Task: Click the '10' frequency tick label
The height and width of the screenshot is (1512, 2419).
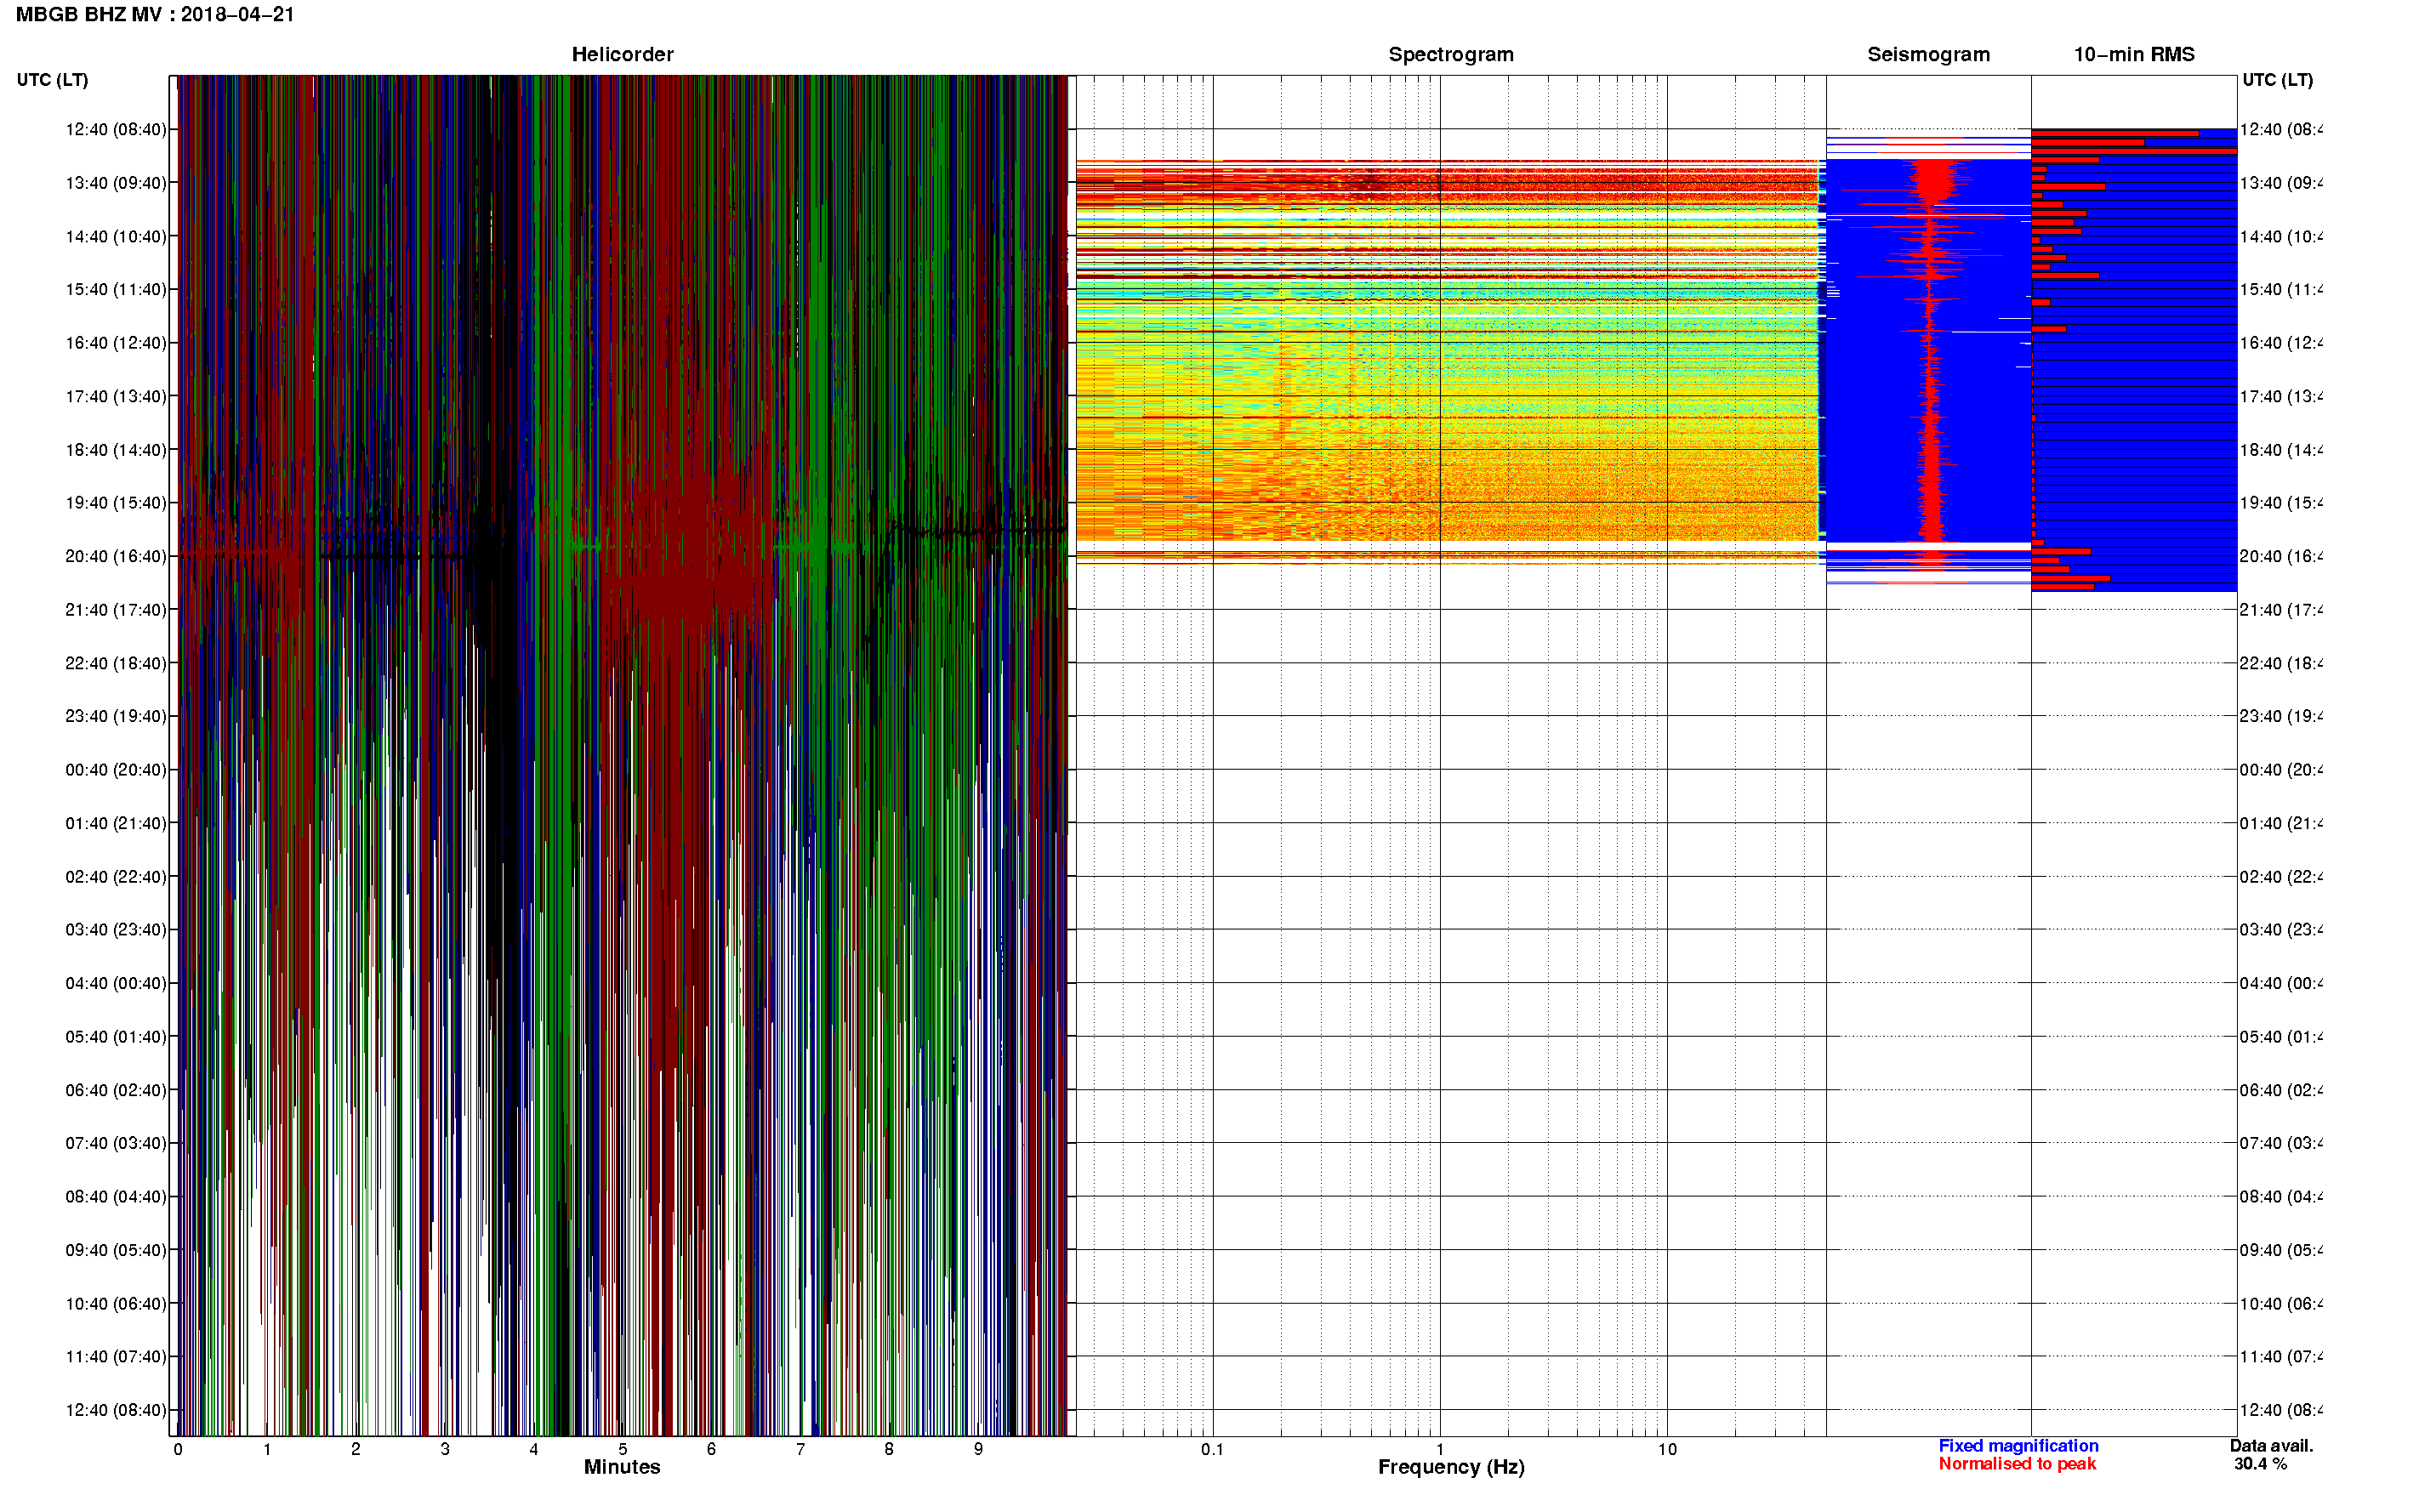Action: point(1667,1449)
